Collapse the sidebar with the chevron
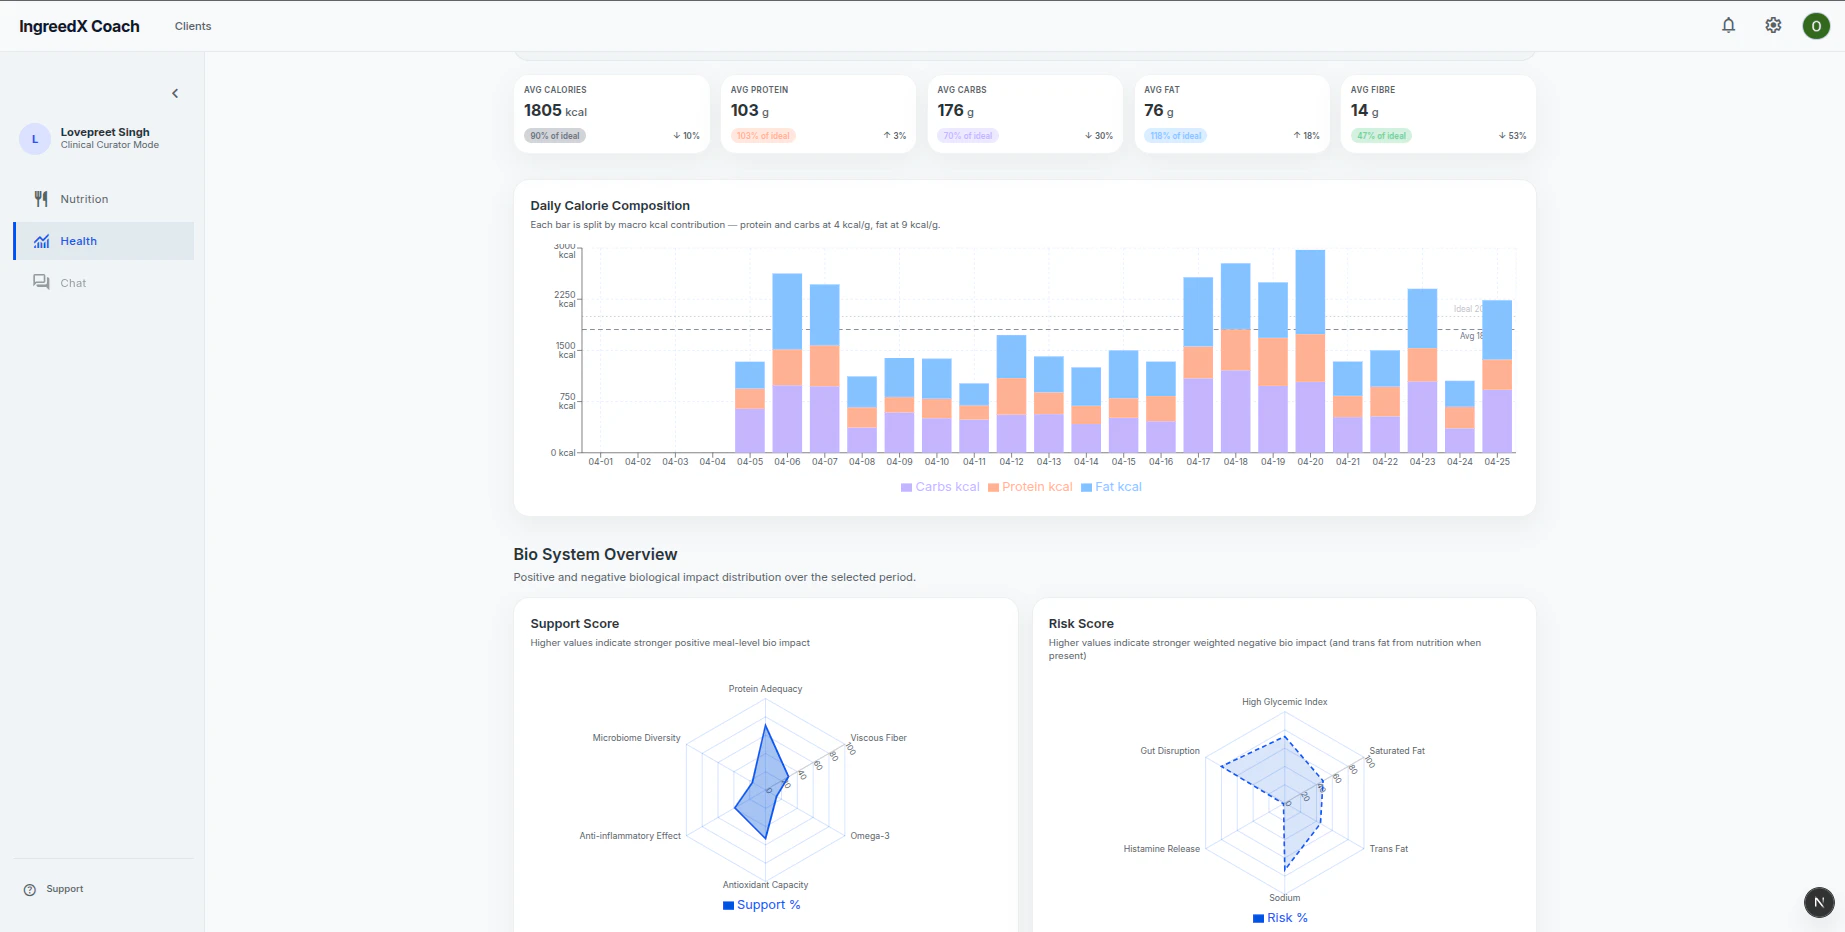 tap(175, 94)
